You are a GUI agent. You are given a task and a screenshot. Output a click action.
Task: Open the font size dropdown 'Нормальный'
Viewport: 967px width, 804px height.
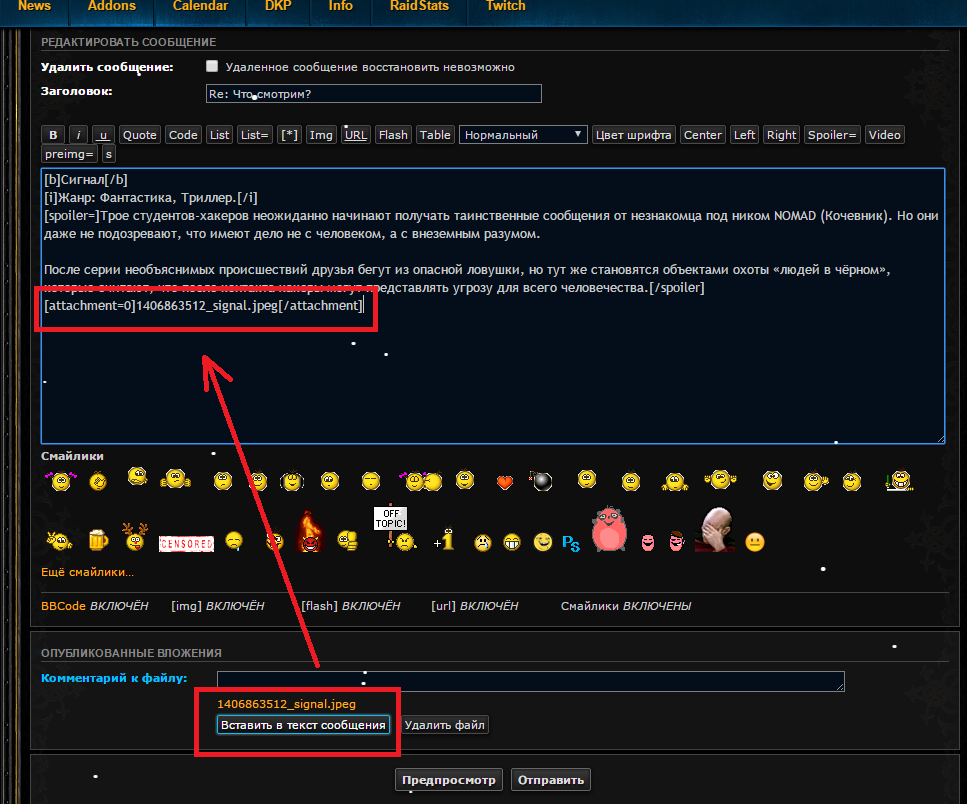[x=523, y=135]
